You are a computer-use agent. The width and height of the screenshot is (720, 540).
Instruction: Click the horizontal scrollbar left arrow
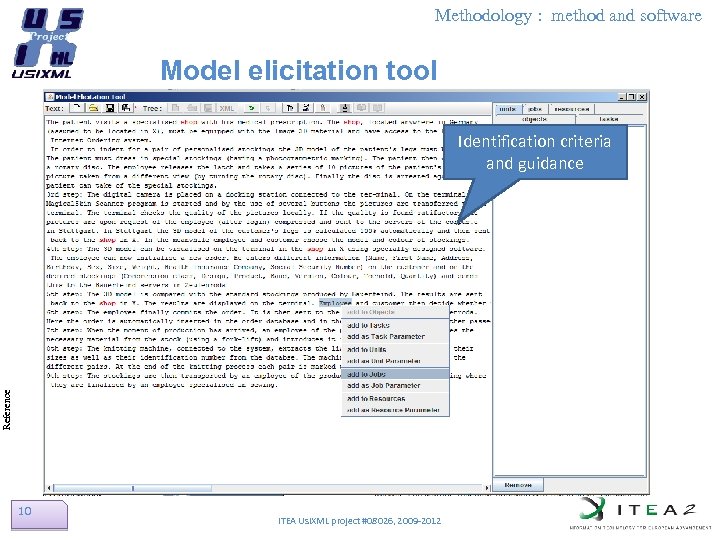click(x=49, y=488)
